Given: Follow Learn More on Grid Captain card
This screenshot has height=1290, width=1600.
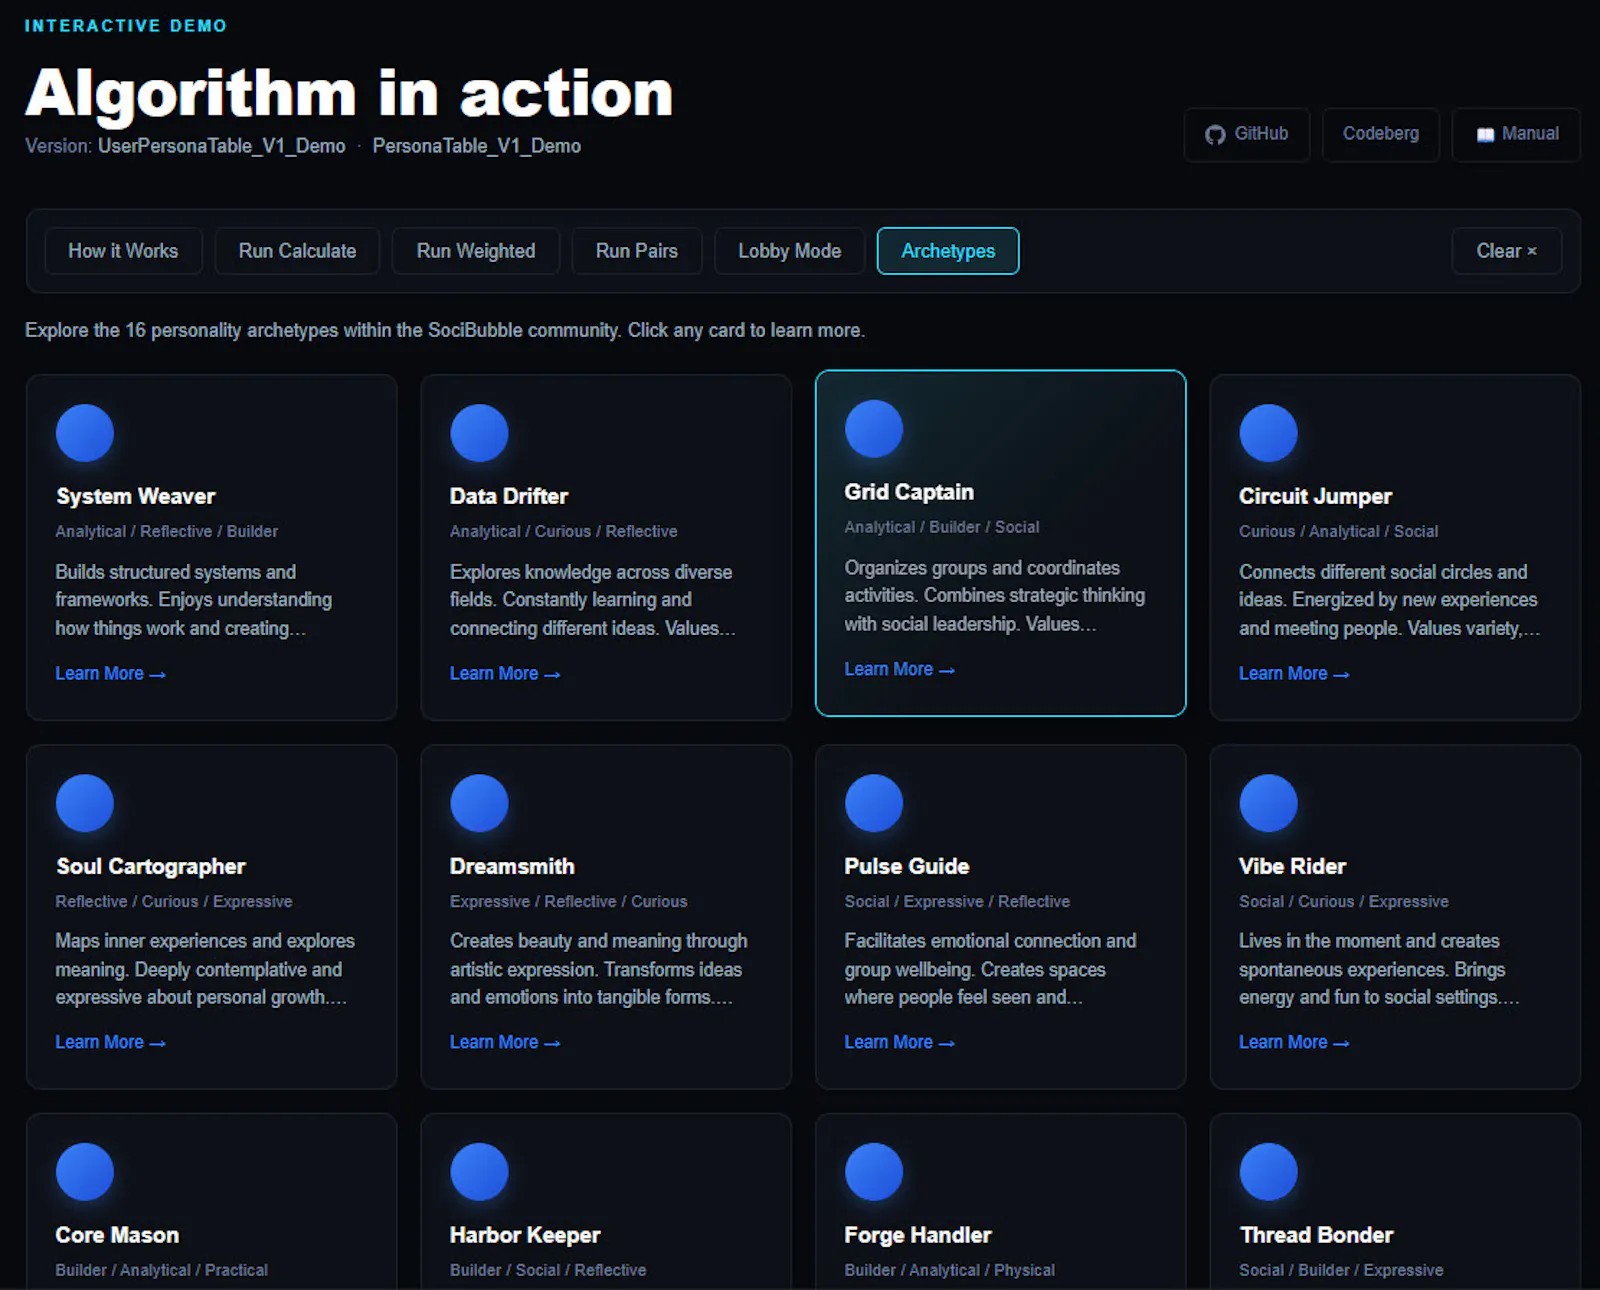Looking at the screenshot, I should [x=899, y=670].
